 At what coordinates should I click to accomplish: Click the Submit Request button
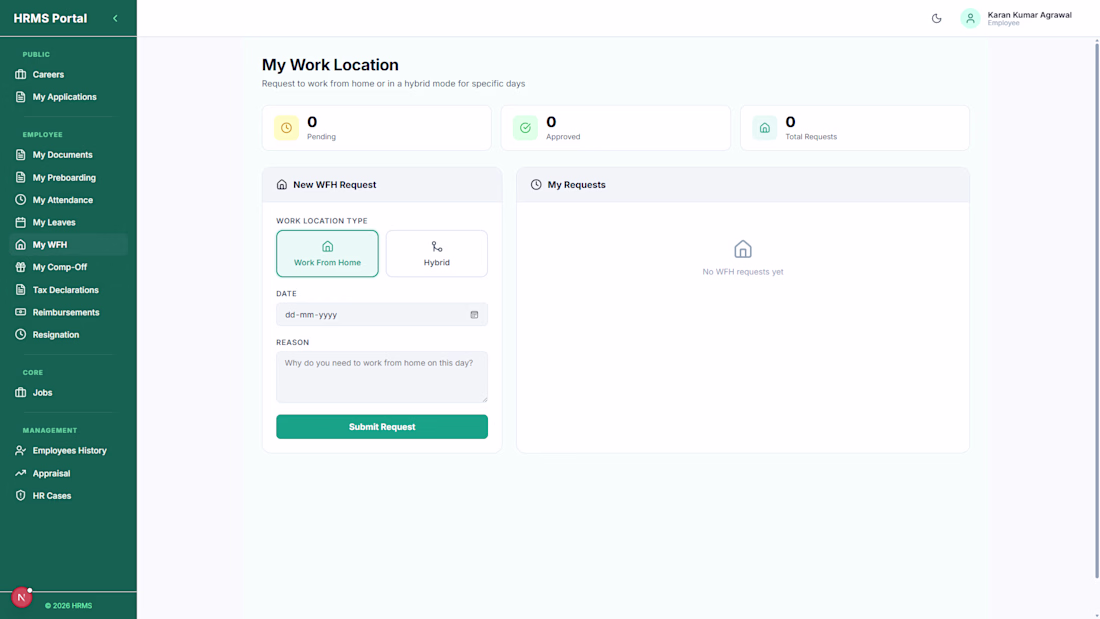point(382,427)
